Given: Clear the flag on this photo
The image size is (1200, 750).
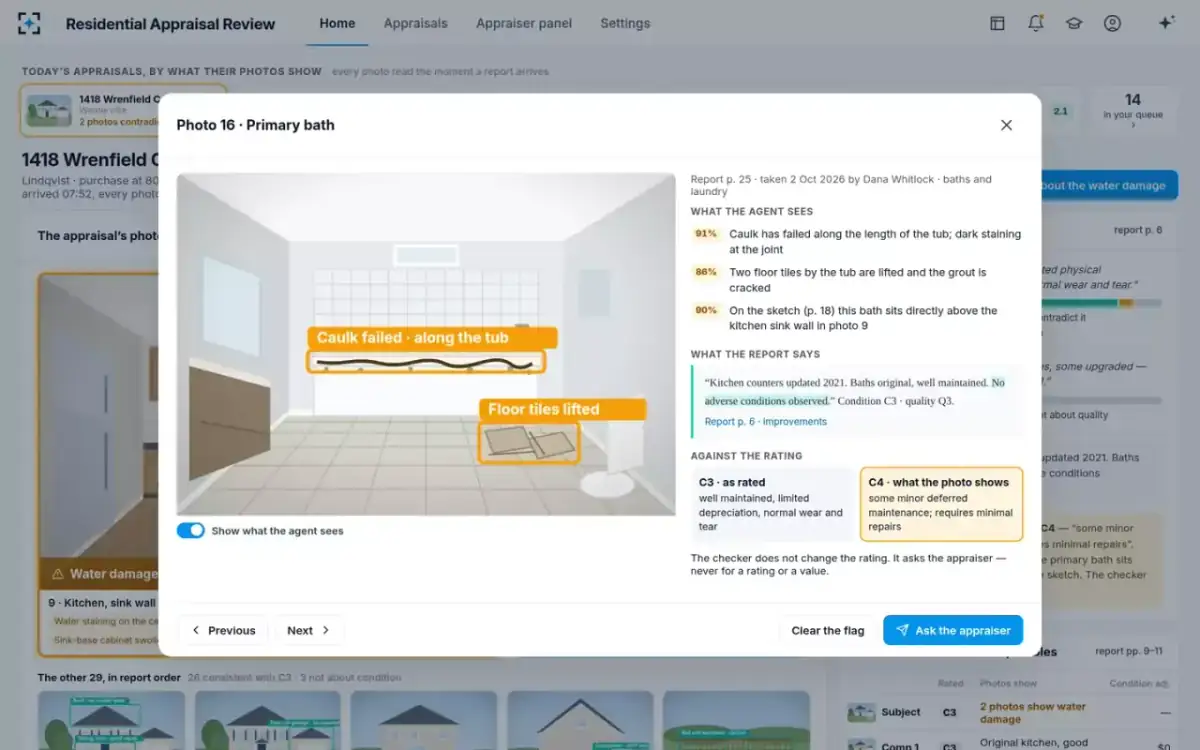Looking at the screenshot, I should (x=827, y=630).
